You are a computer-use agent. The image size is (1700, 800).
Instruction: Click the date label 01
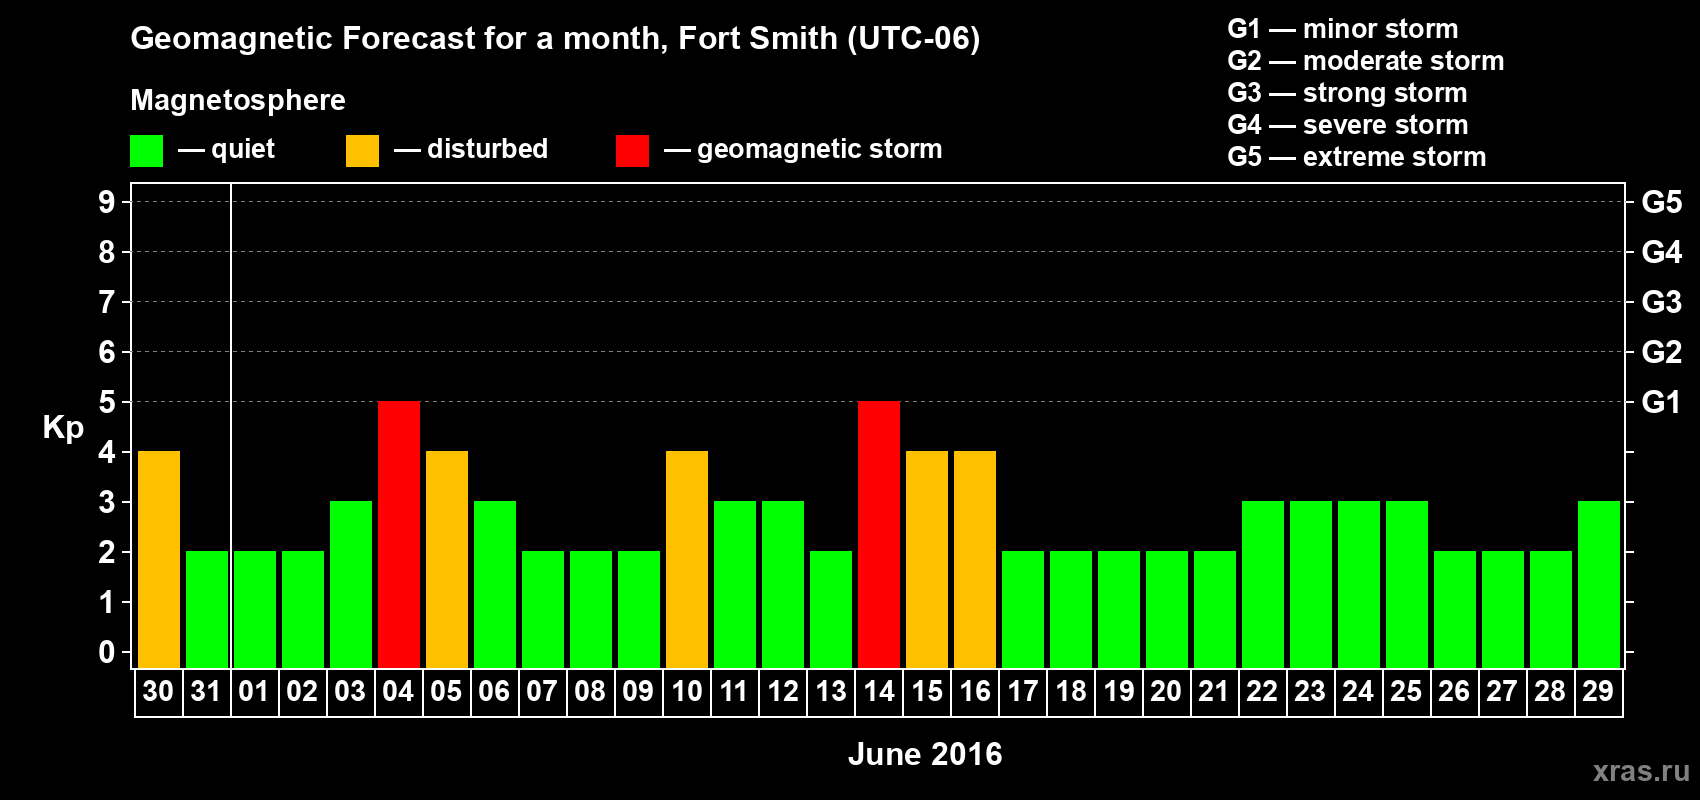pos(254,692)
